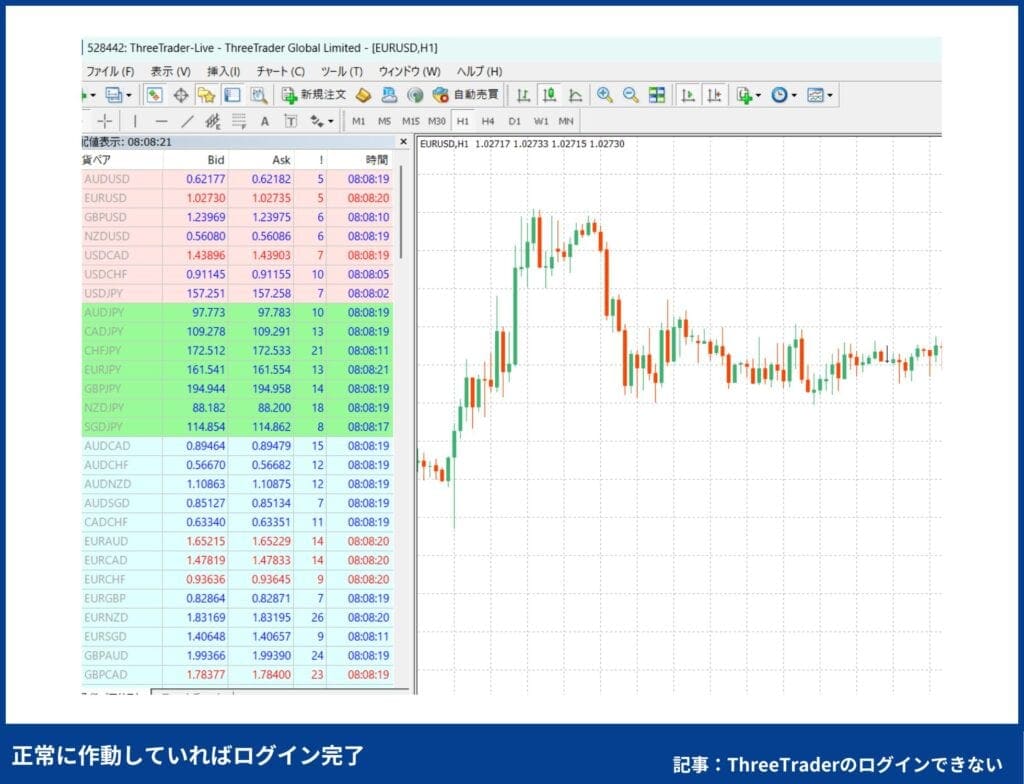Zoom in on the chart

(x=605, y=95)
